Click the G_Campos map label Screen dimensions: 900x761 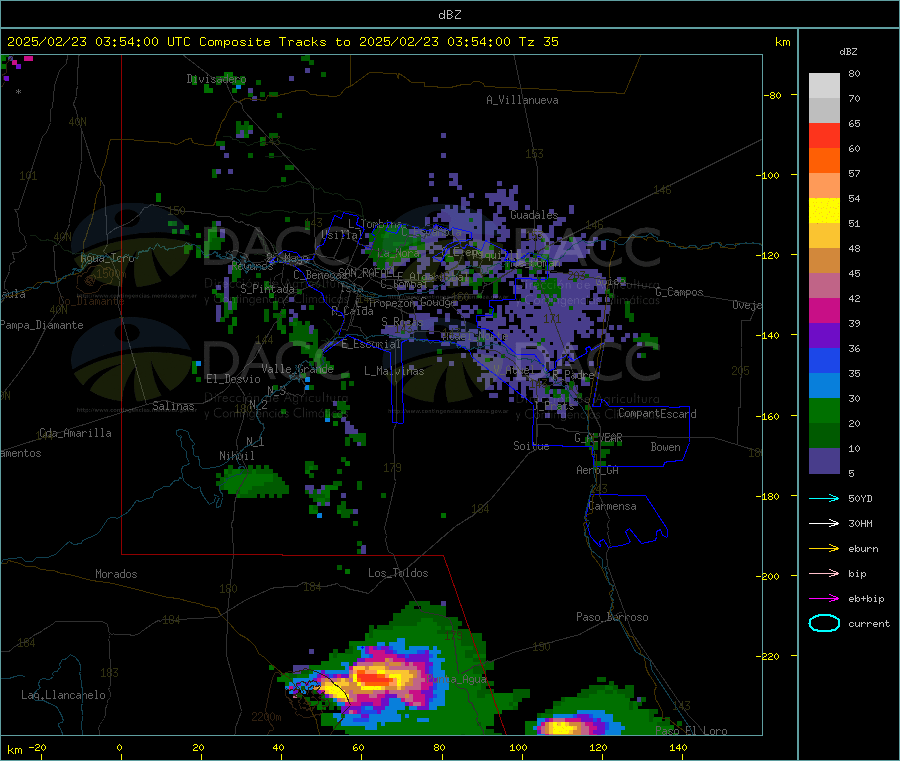pos(679,292)
